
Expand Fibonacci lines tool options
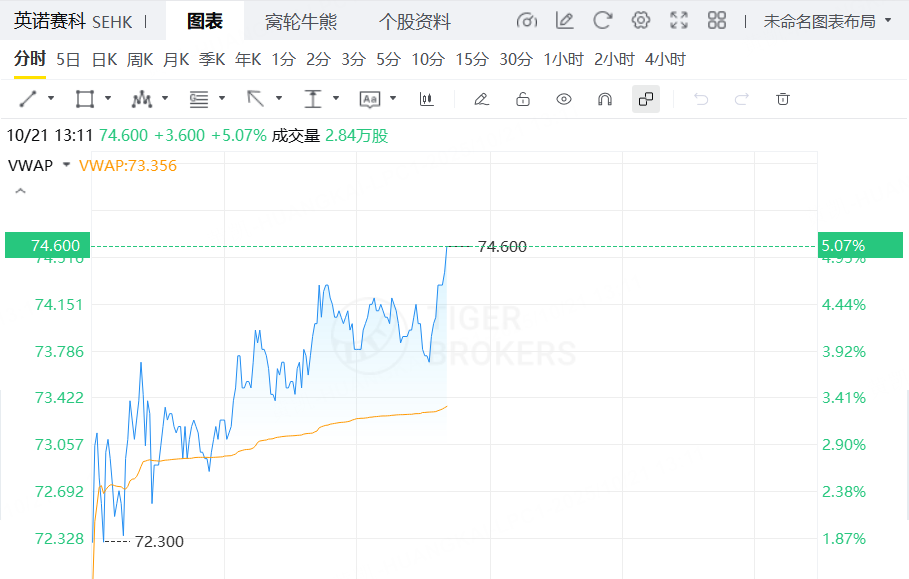click(x=221, y=99)
